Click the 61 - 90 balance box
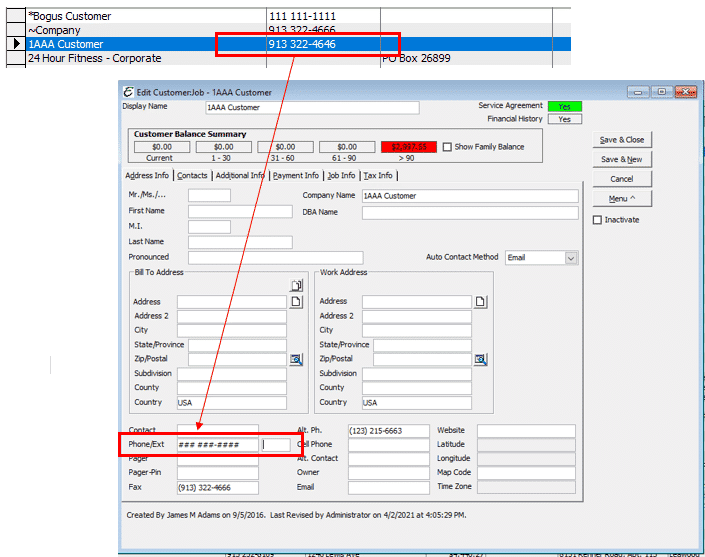The image size is (705, 557). pos(347,147)
